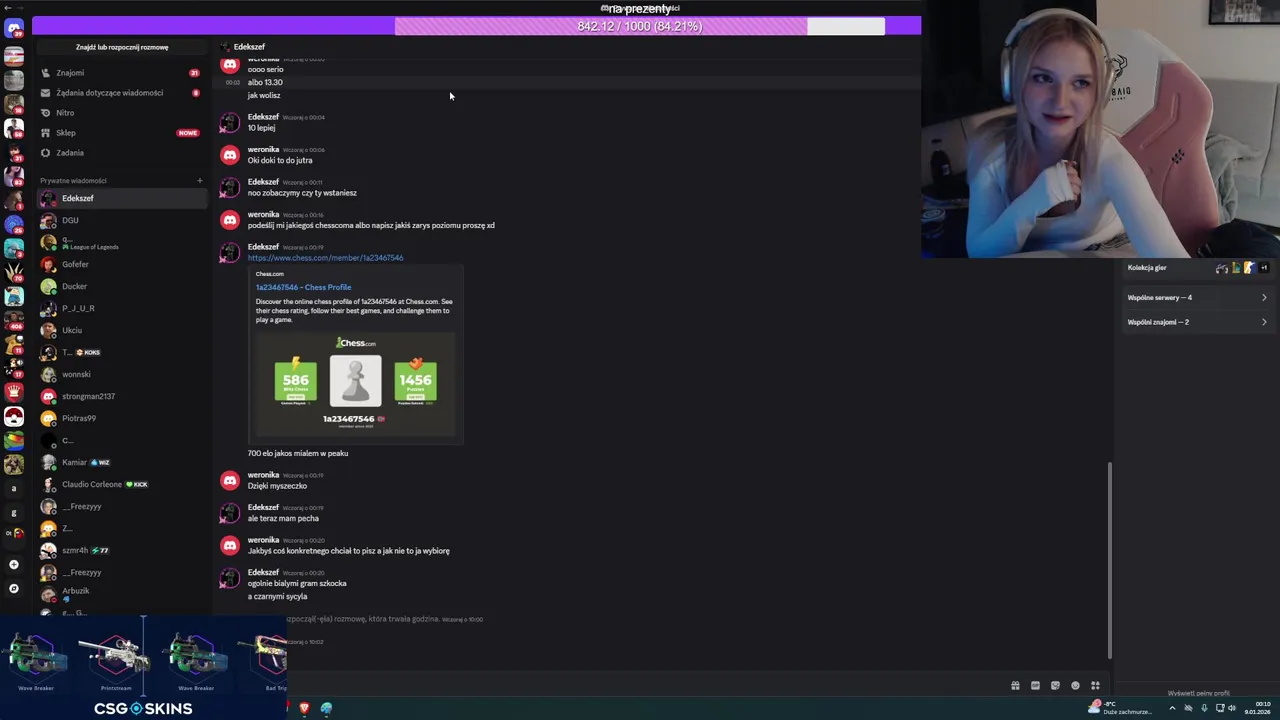
Task: Open DGU conversation
Action: coord(121,220)
